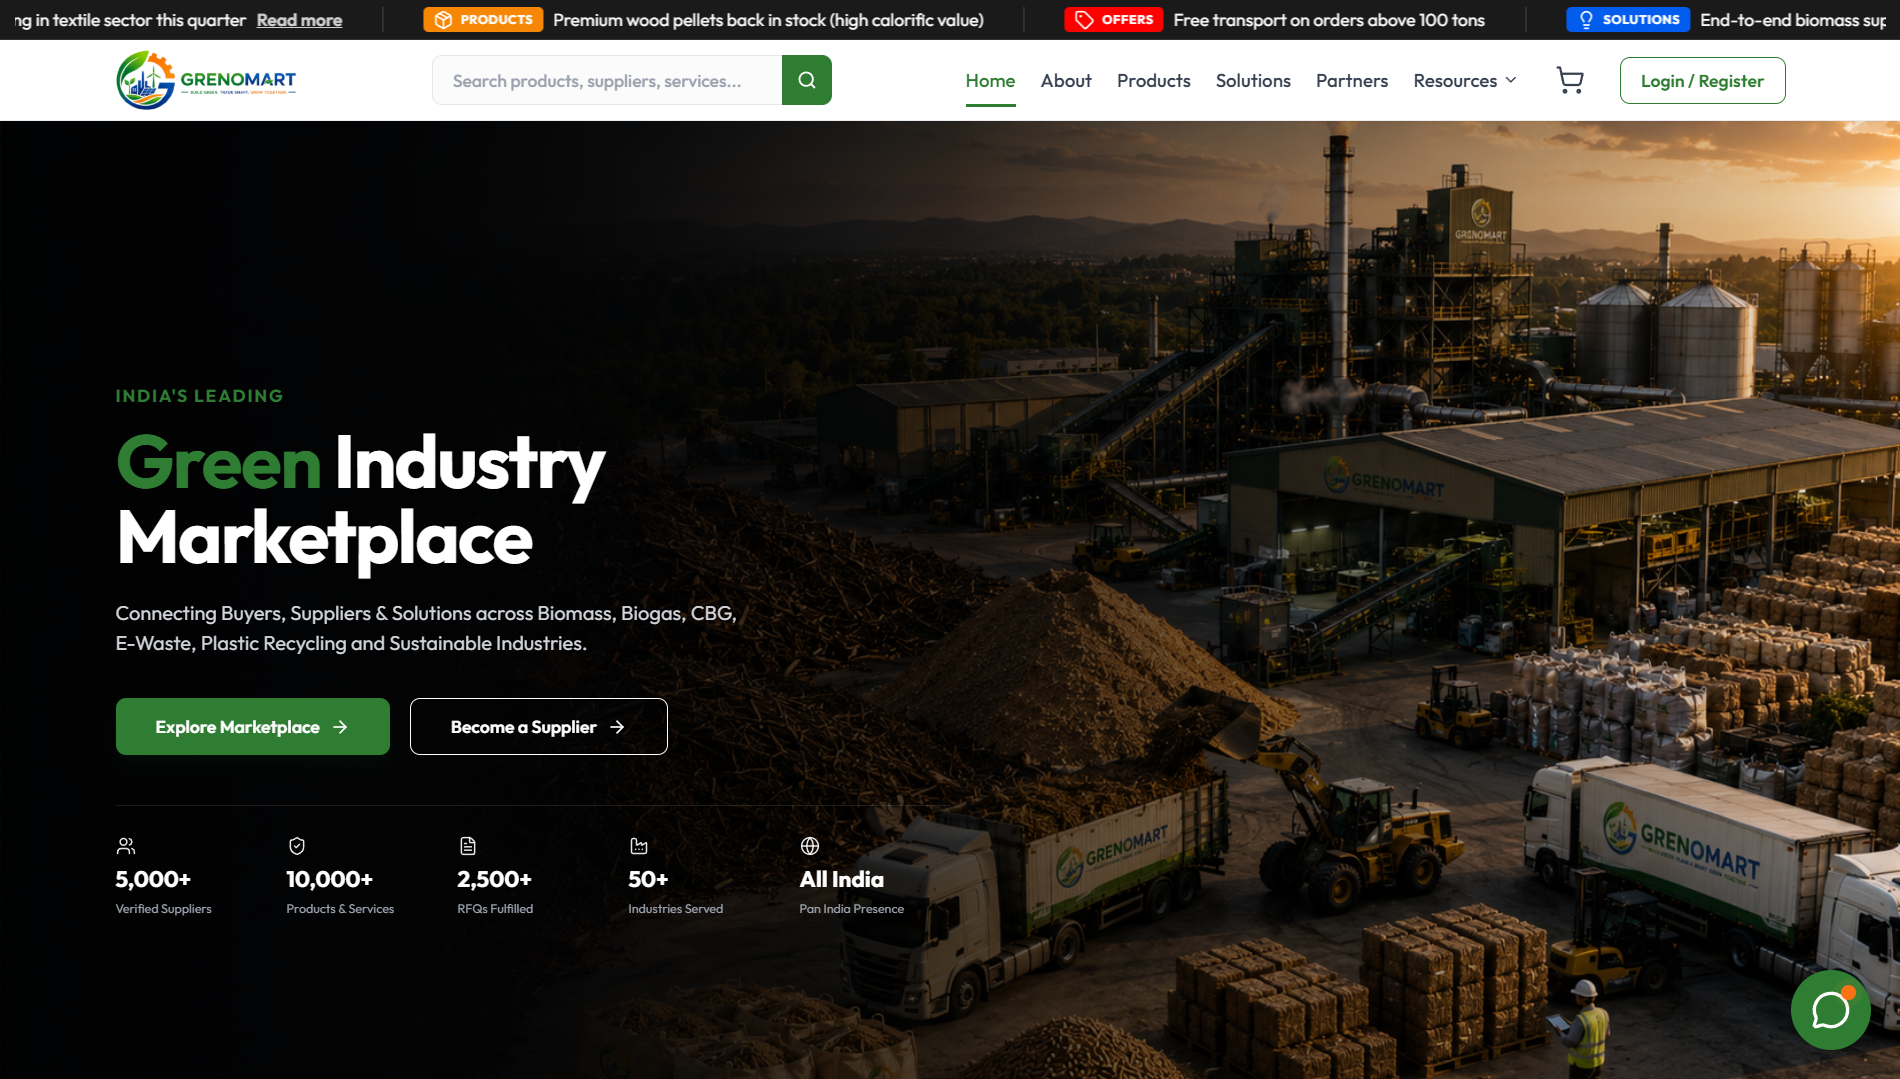Click Become a Supplier button
The width and height of the screenshot is (1900, 1079).
(538, 727)
